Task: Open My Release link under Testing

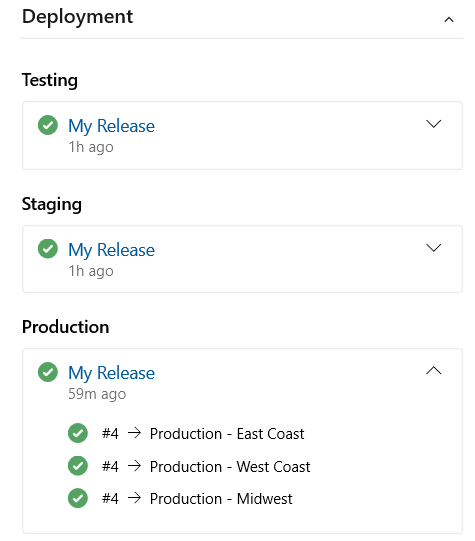Action: [111, 126]
